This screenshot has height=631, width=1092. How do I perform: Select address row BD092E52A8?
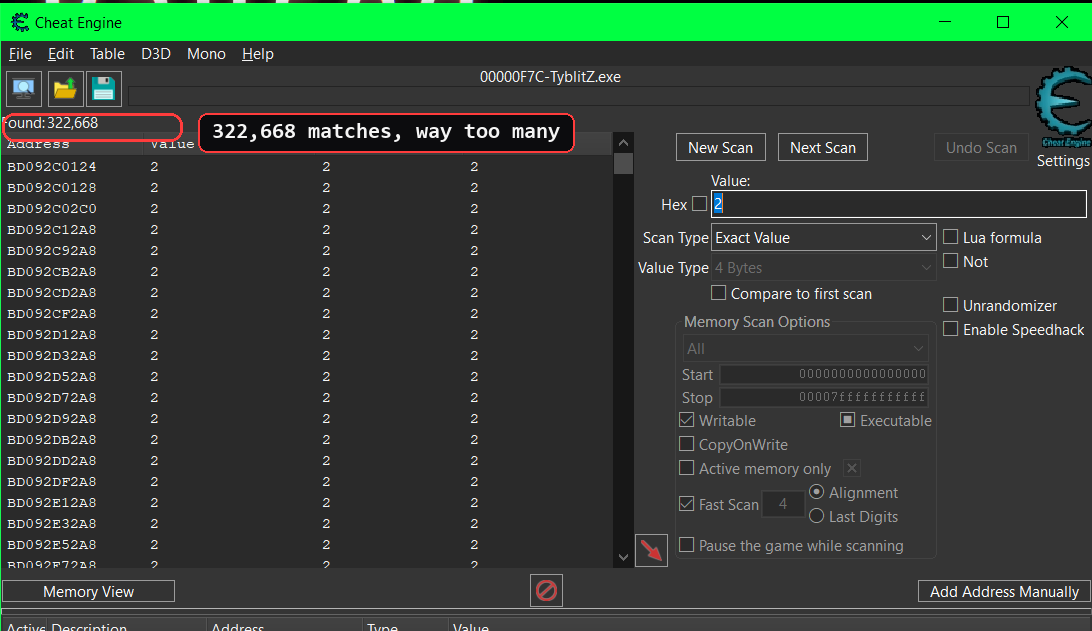click(x=307, y=545)
